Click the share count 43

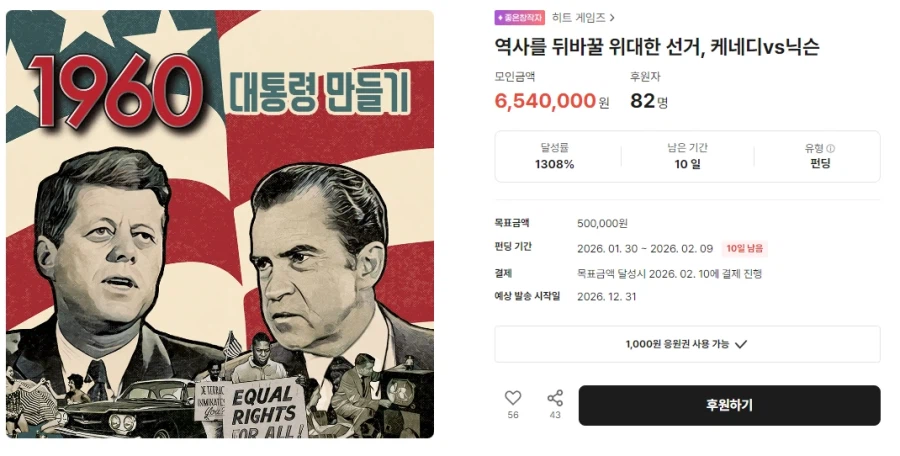[555, 416]
